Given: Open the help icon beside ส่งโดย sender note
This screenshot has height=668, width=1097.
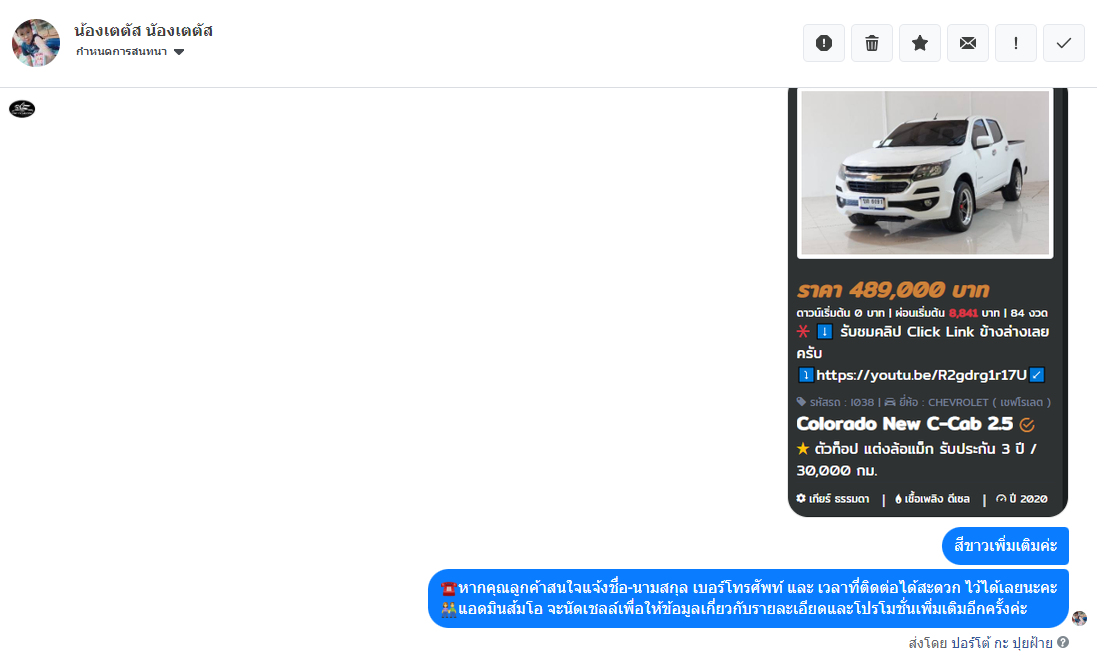Looking at the screenshot, I should pyautogui.click(x=1063, y=642).
